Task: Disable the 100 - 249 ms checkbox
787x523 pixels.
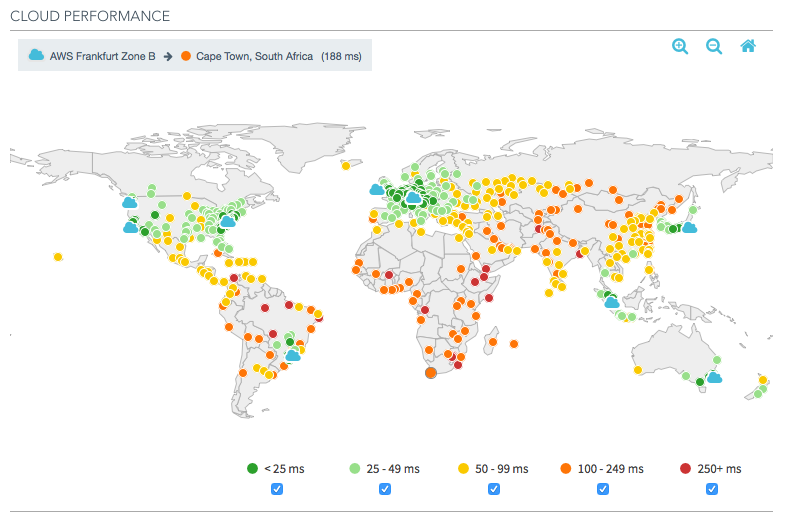Action: tap(603, 489)
